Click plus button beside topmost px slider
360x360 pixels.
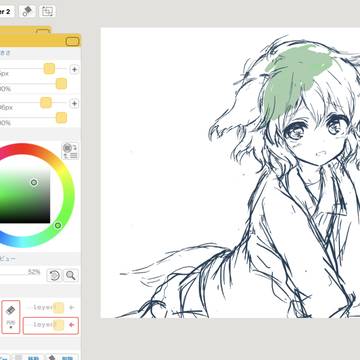click(74, 69)
